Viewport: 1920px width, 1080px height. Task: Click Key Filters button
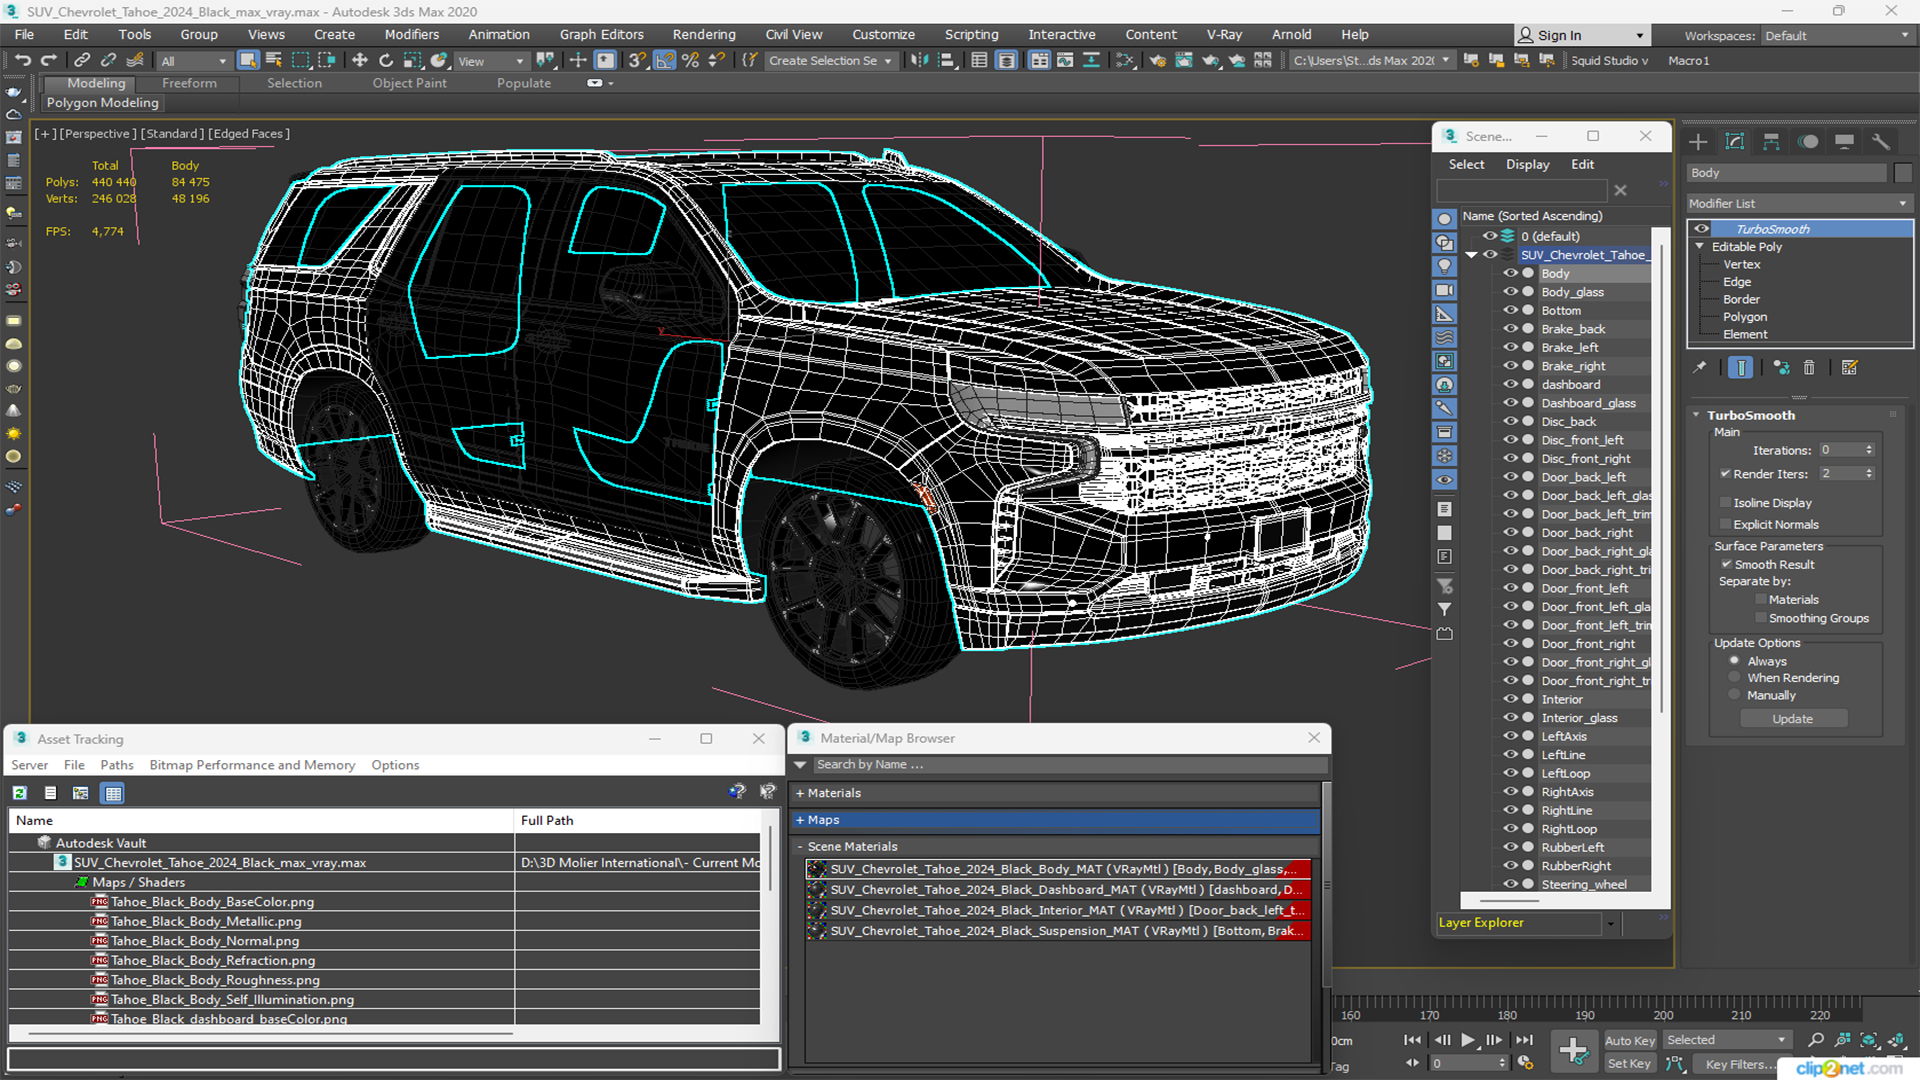click(x=1741, y=1064)
